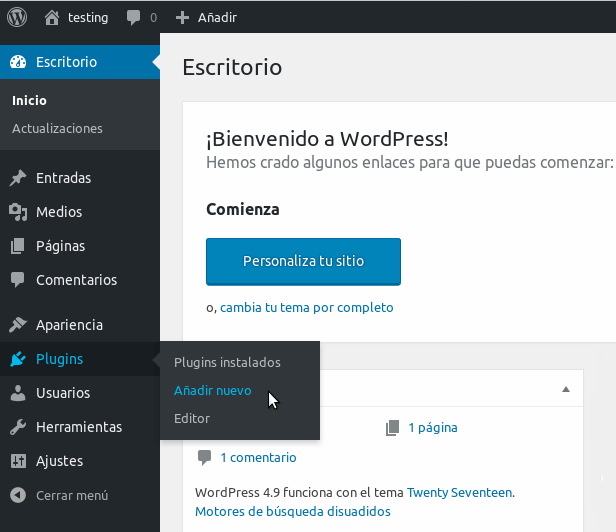Click the Páginas pages icon

(x=18, y=246)
